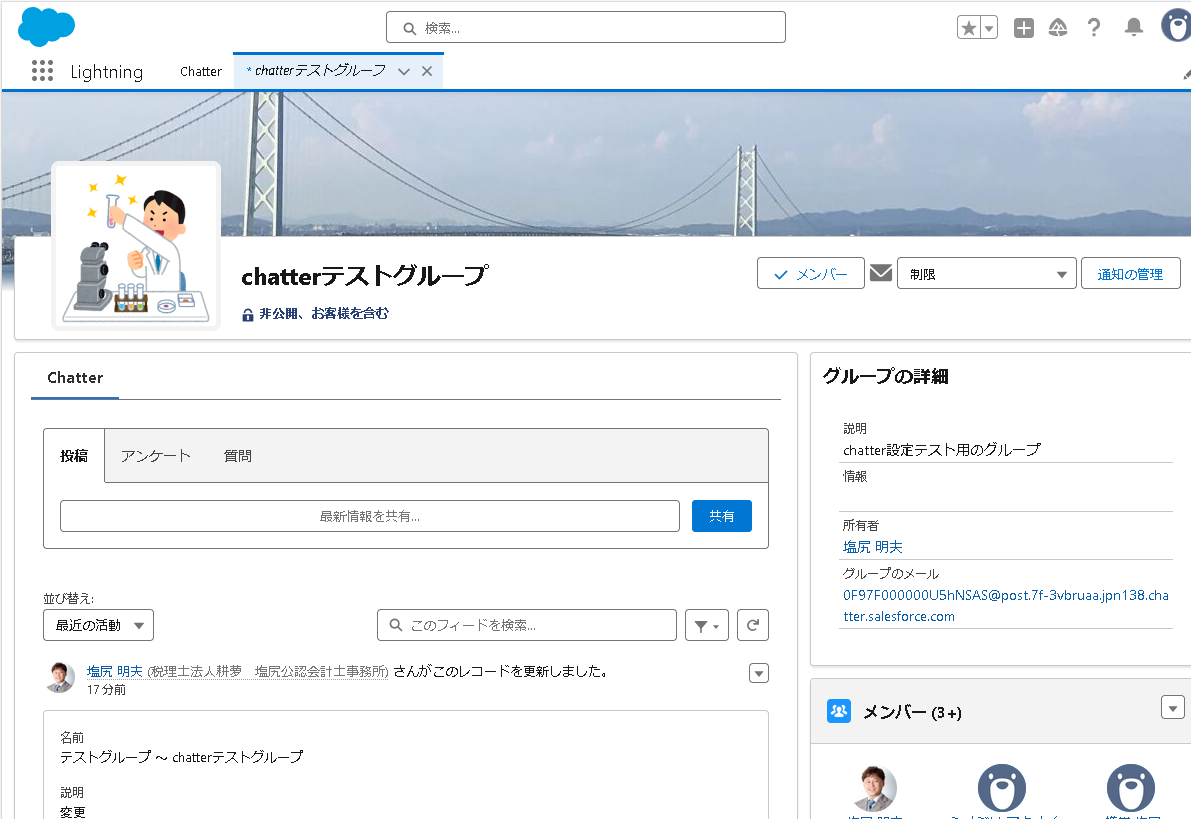Click the 17 分前 timestamp on the post
The image size is (1191, 819).
click(x=106, y=690)
